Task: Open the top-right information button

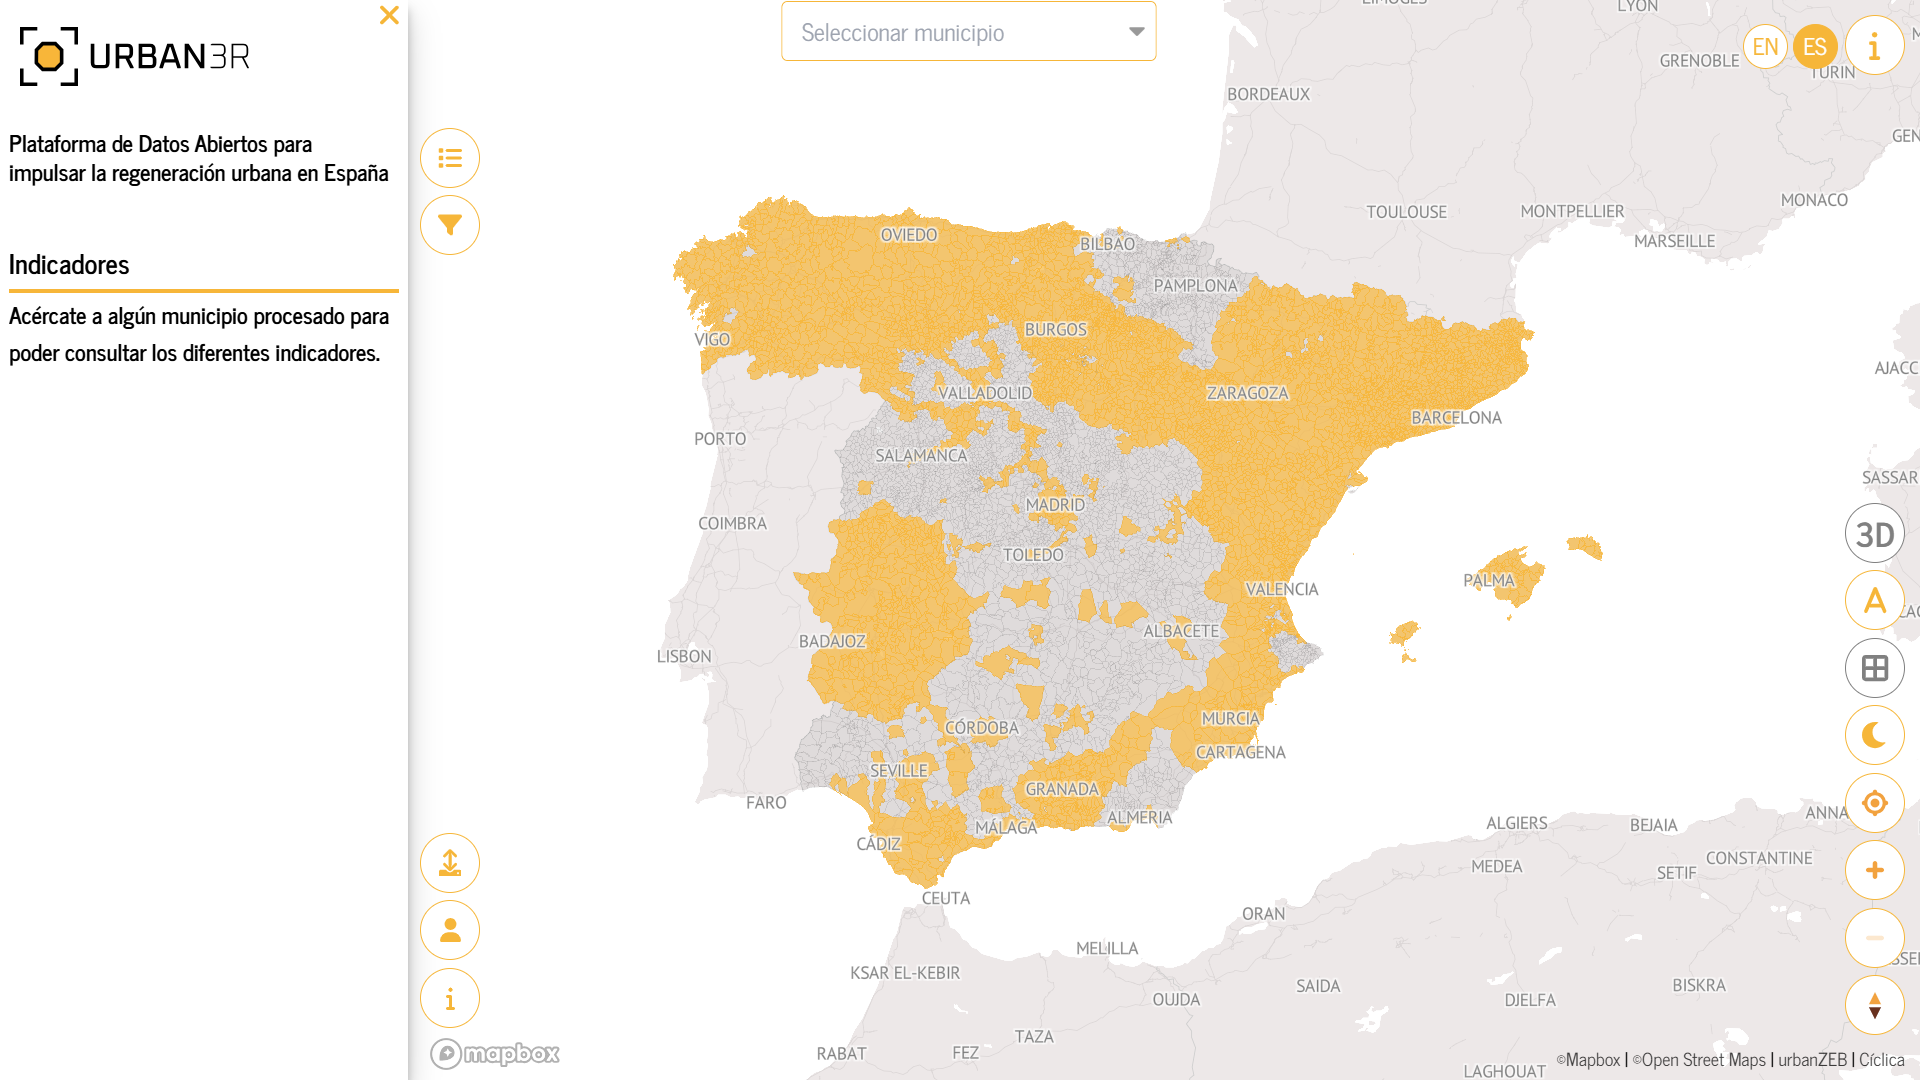Action: (1875, 46)
